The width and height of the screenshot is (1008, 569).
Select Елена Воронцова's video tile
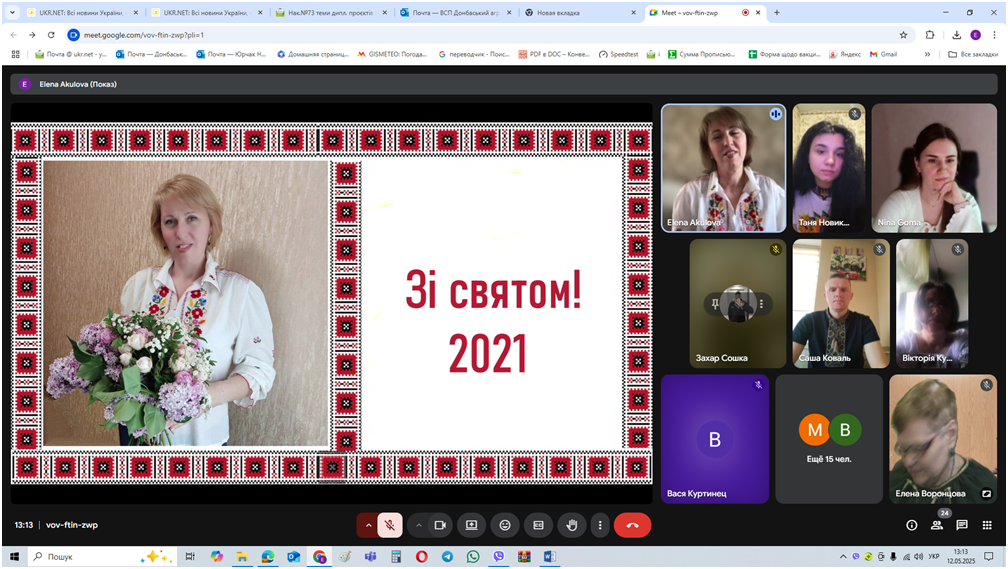click(x=943, y=439)
